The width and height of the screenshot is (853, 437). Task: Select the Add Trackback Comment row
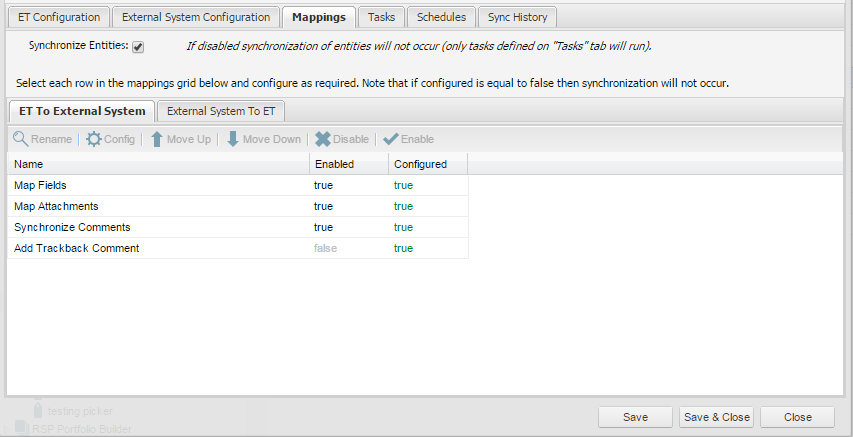tap(76, 248)
